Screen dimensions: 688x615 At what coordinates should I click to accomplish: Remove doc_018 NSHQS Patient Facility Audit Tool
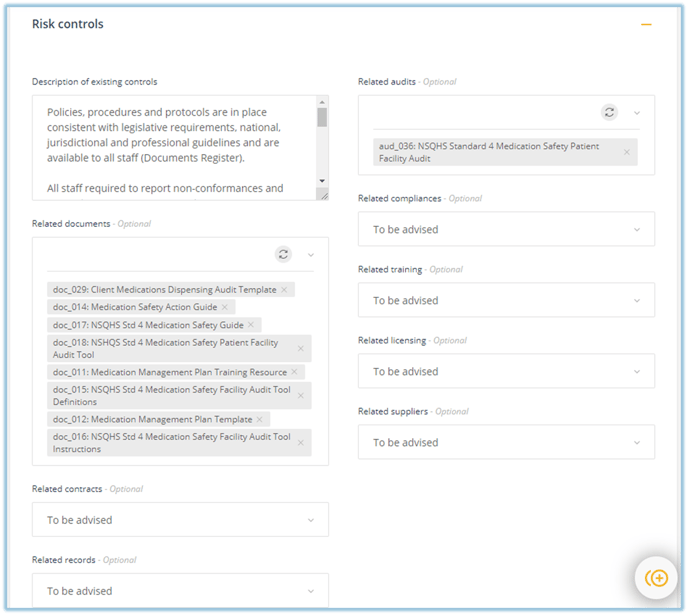pos(301,348)
